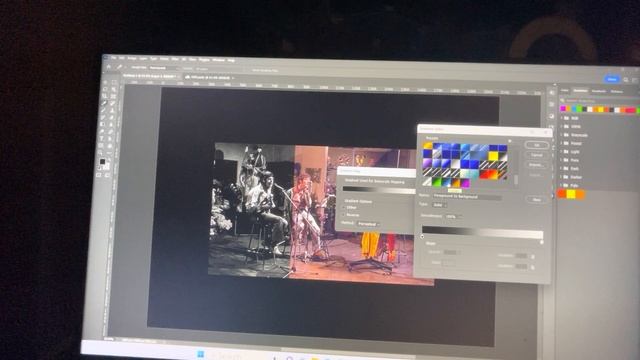Switch to the Gradients panel tab

[x=599, y=91]
